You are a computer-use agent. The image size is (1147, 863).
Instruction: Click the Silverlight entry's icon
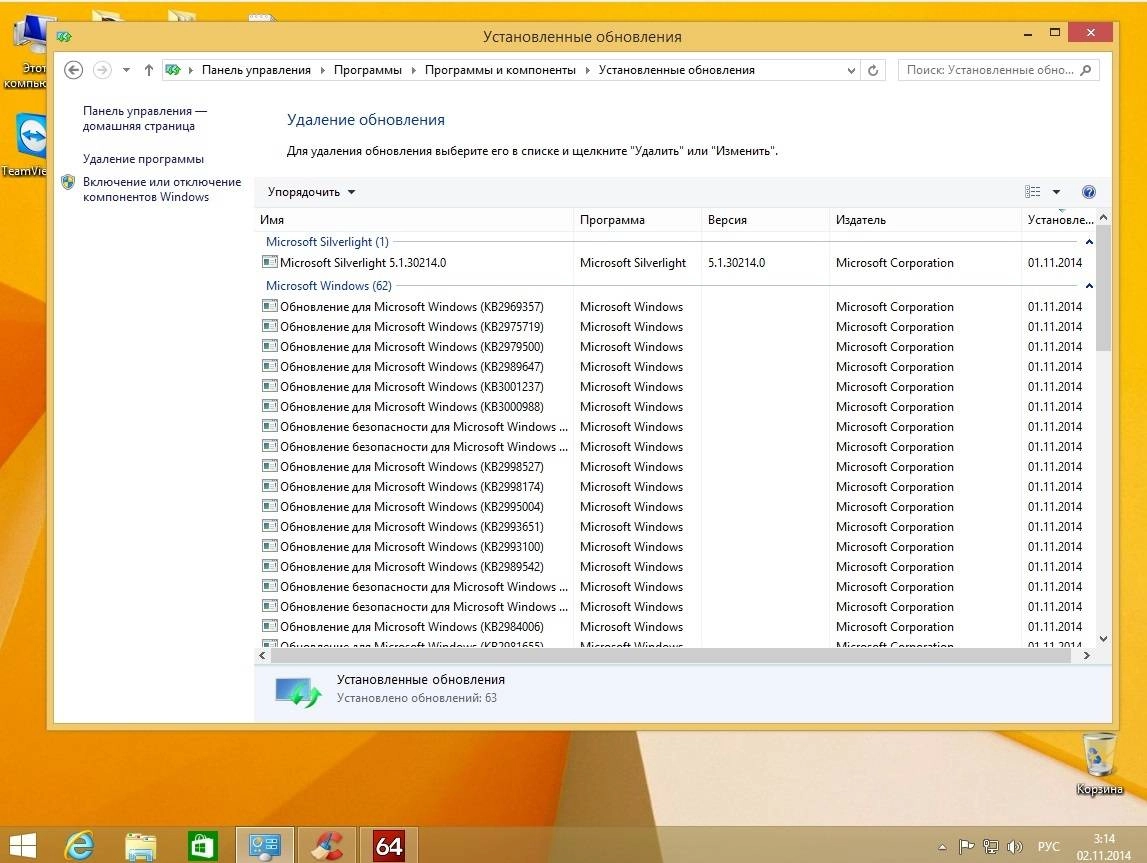[x=270, y=262]
